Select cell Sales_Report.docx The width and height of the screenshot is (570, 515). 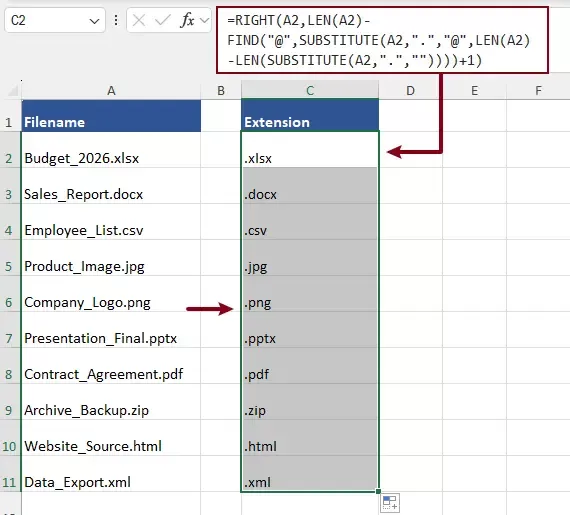(111, 186)
